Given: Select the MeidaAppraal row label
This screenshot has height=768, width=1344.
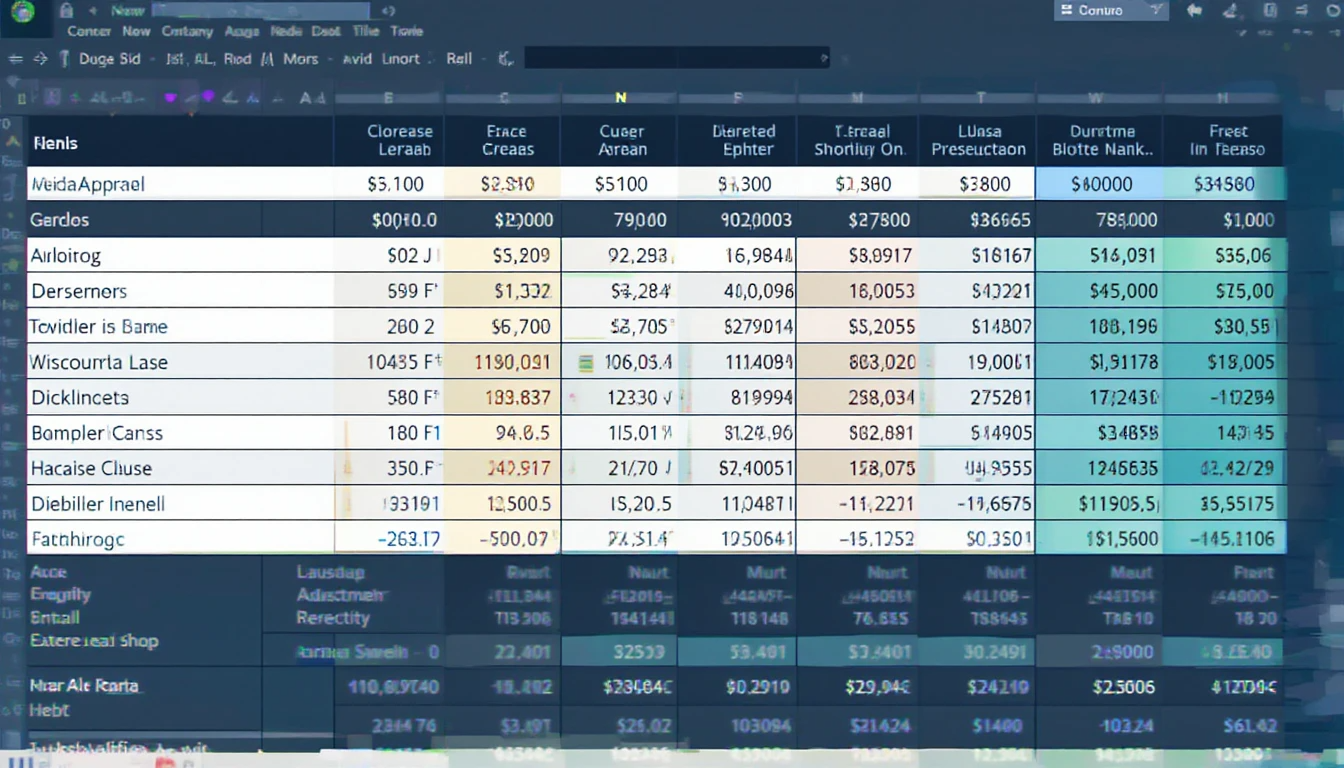Looking at the screenshot, I should tap(88, 184).
